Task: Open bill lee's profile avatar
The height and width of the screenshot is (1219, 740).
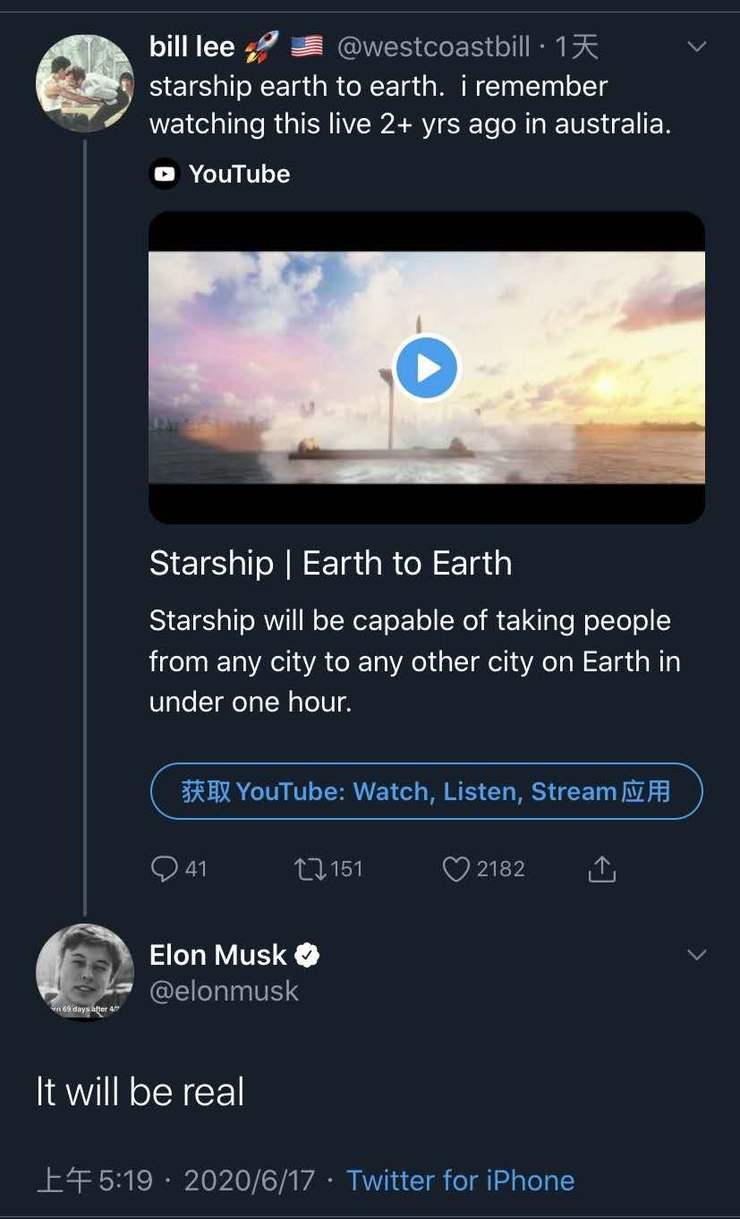Action: pyautogui.click(x=84, y=83)
